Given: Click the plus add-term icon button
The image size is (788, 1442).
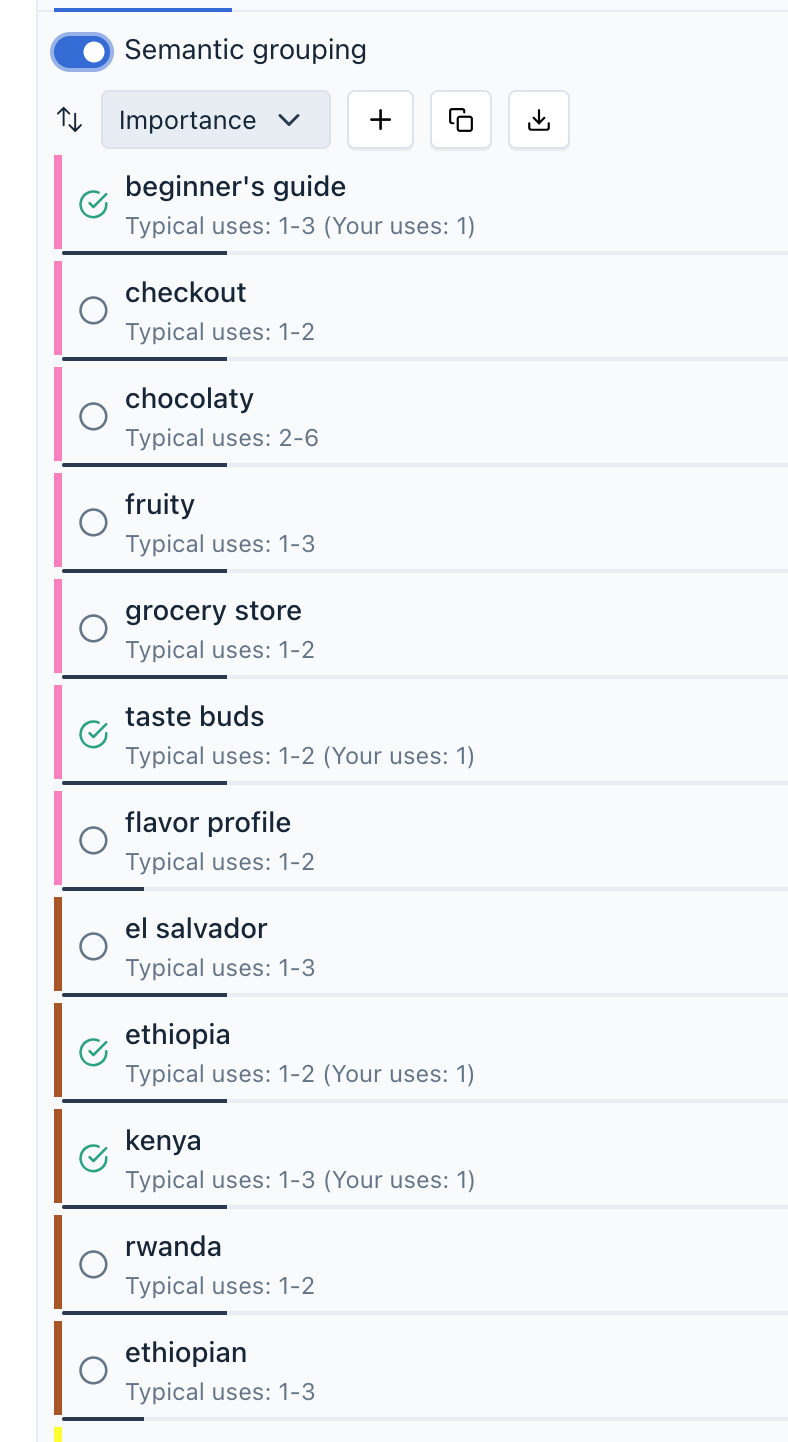Looking at the screenshot, I should [x=380, y=120].
